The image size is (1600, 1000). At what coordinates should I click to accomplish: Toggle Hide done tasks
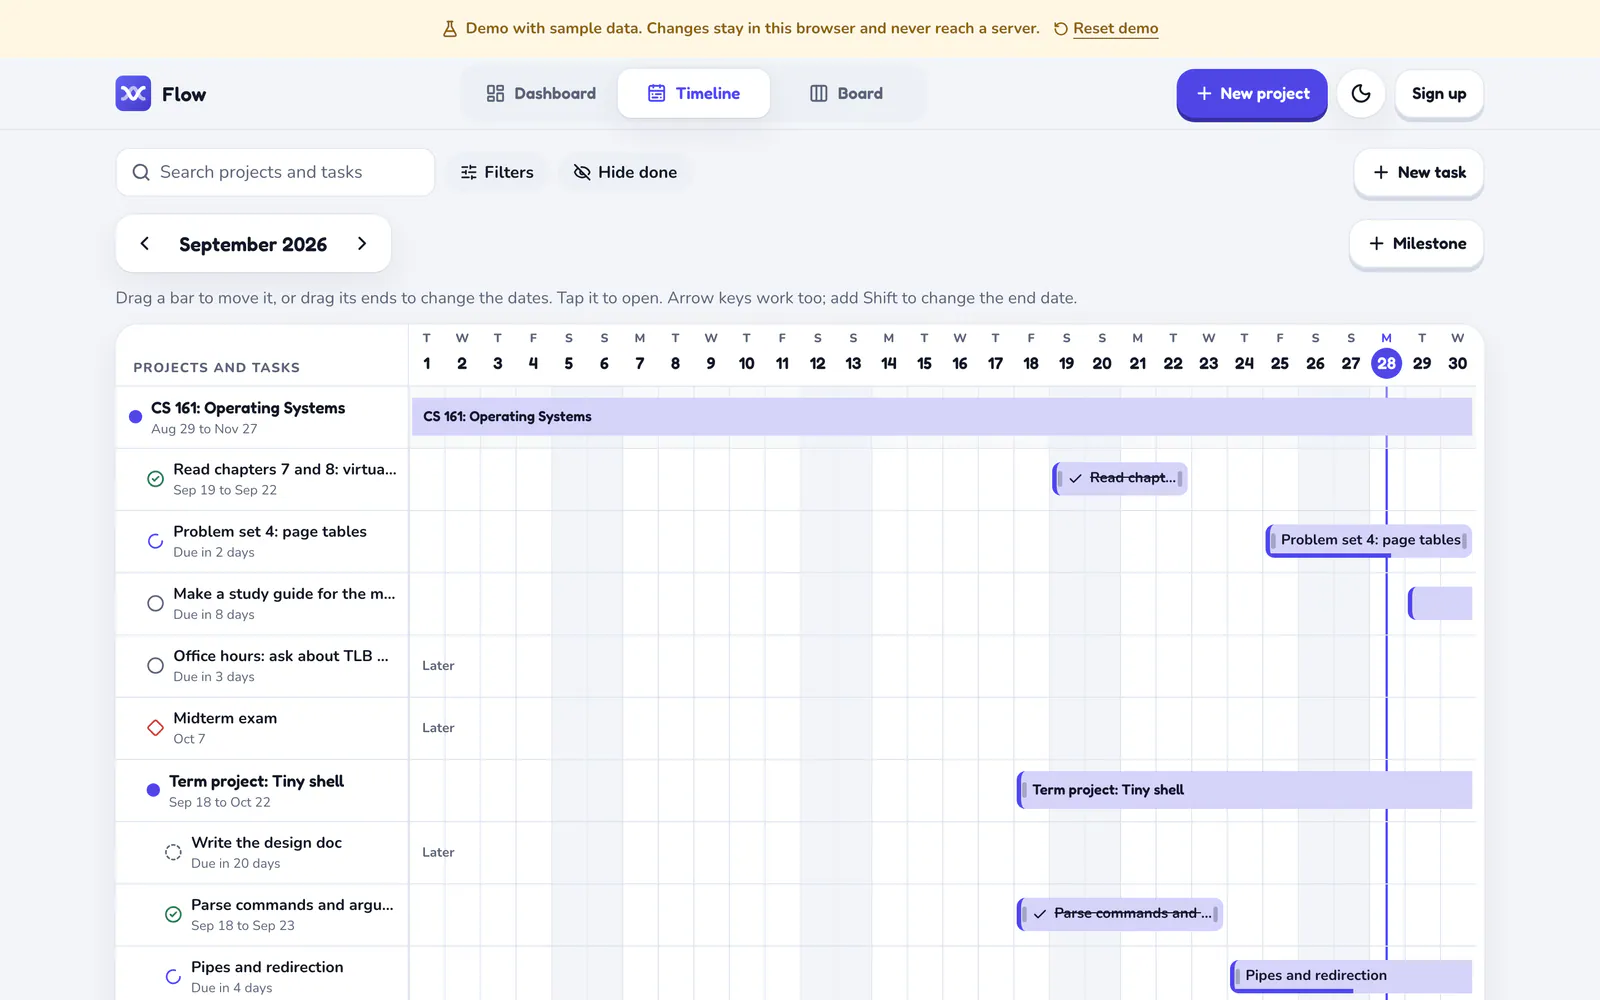point(625,172)
